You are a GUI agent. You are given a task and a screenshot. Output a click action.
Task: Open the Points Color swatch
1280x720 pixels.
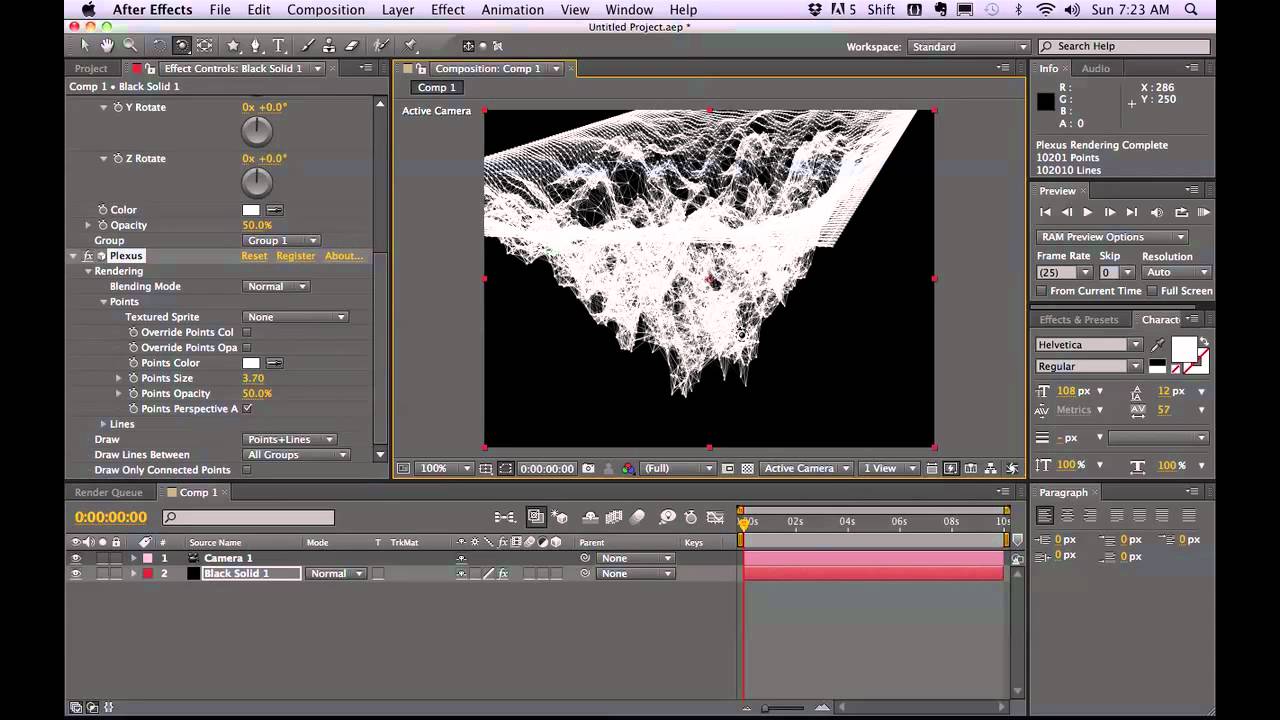(251, 363)
